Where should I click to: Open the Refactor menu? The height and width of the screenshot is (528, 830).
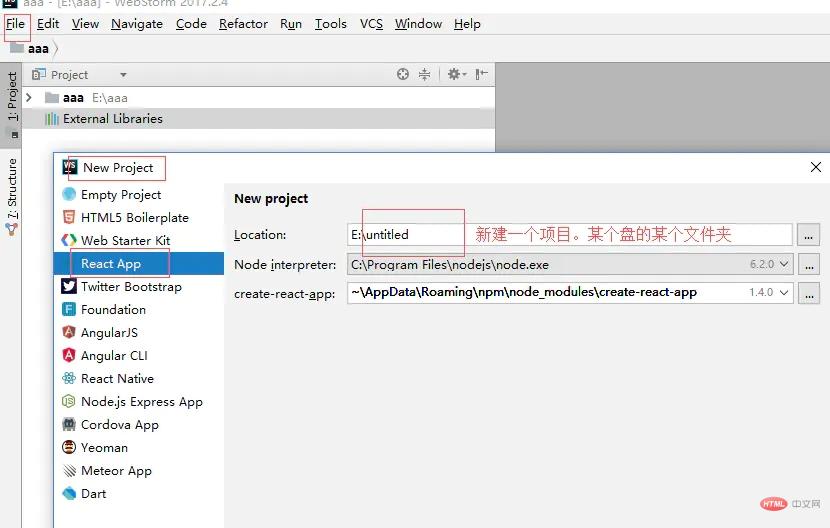(x=243, y=24)
